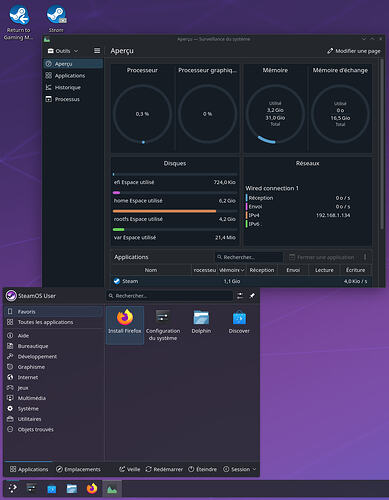Open the Processus page

coord(73,99)
